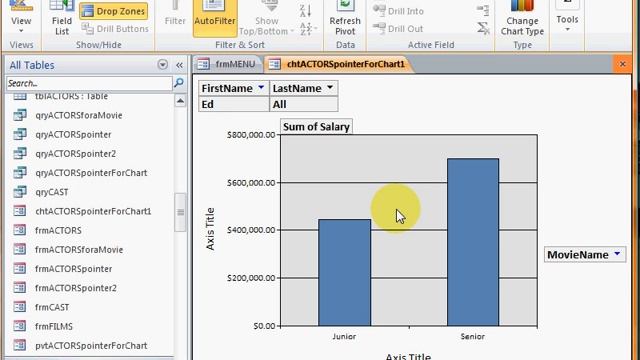
Task: Select qryACTORSpointer2 query icon
Action: (20, 153)
